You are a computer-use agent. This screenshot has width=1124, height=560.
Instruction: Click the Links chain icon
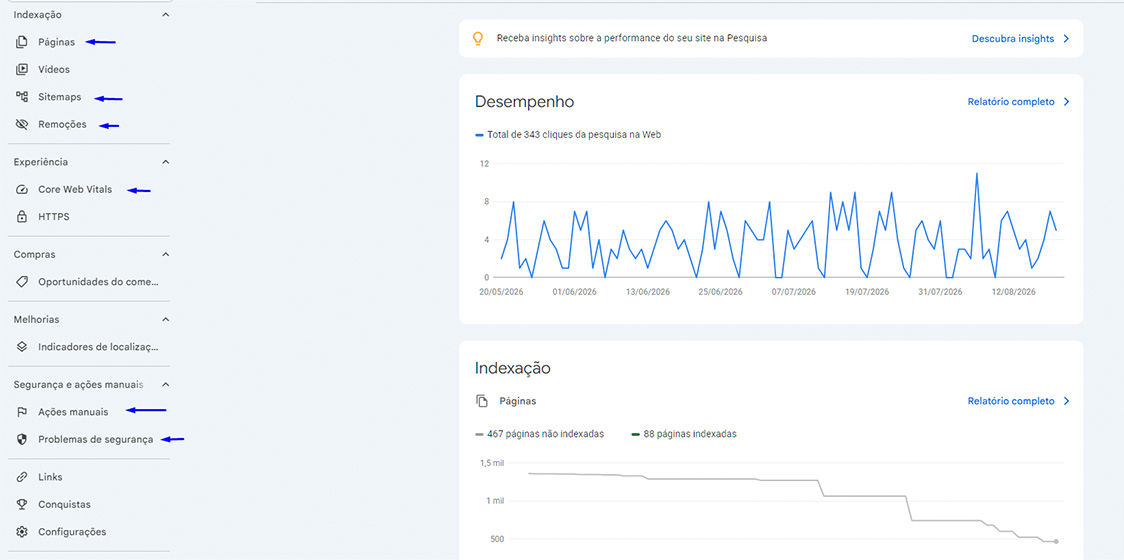pos(22,477)
